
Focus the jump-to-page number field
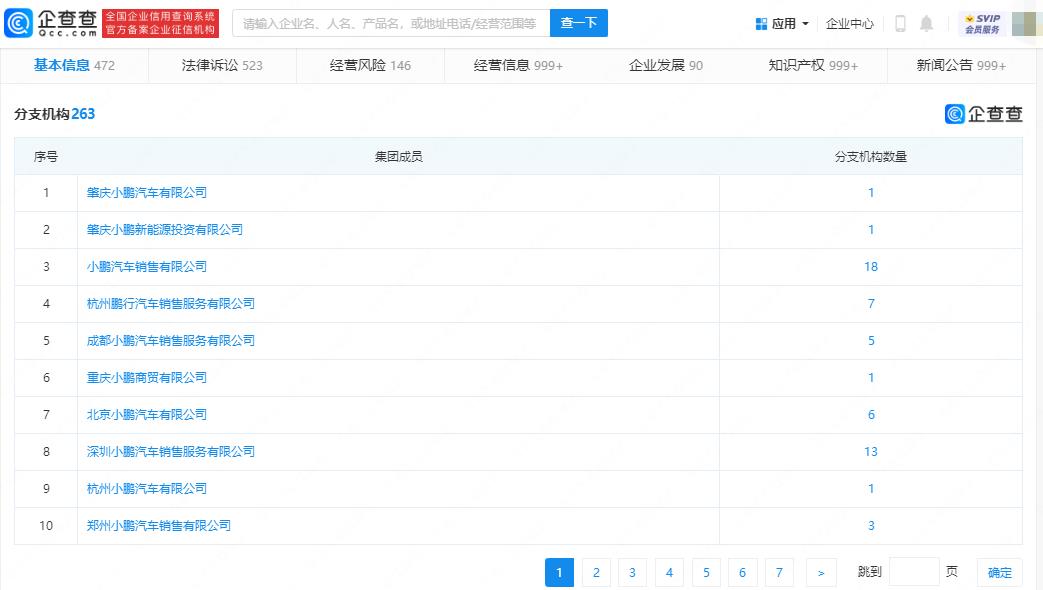pos(914,572)
